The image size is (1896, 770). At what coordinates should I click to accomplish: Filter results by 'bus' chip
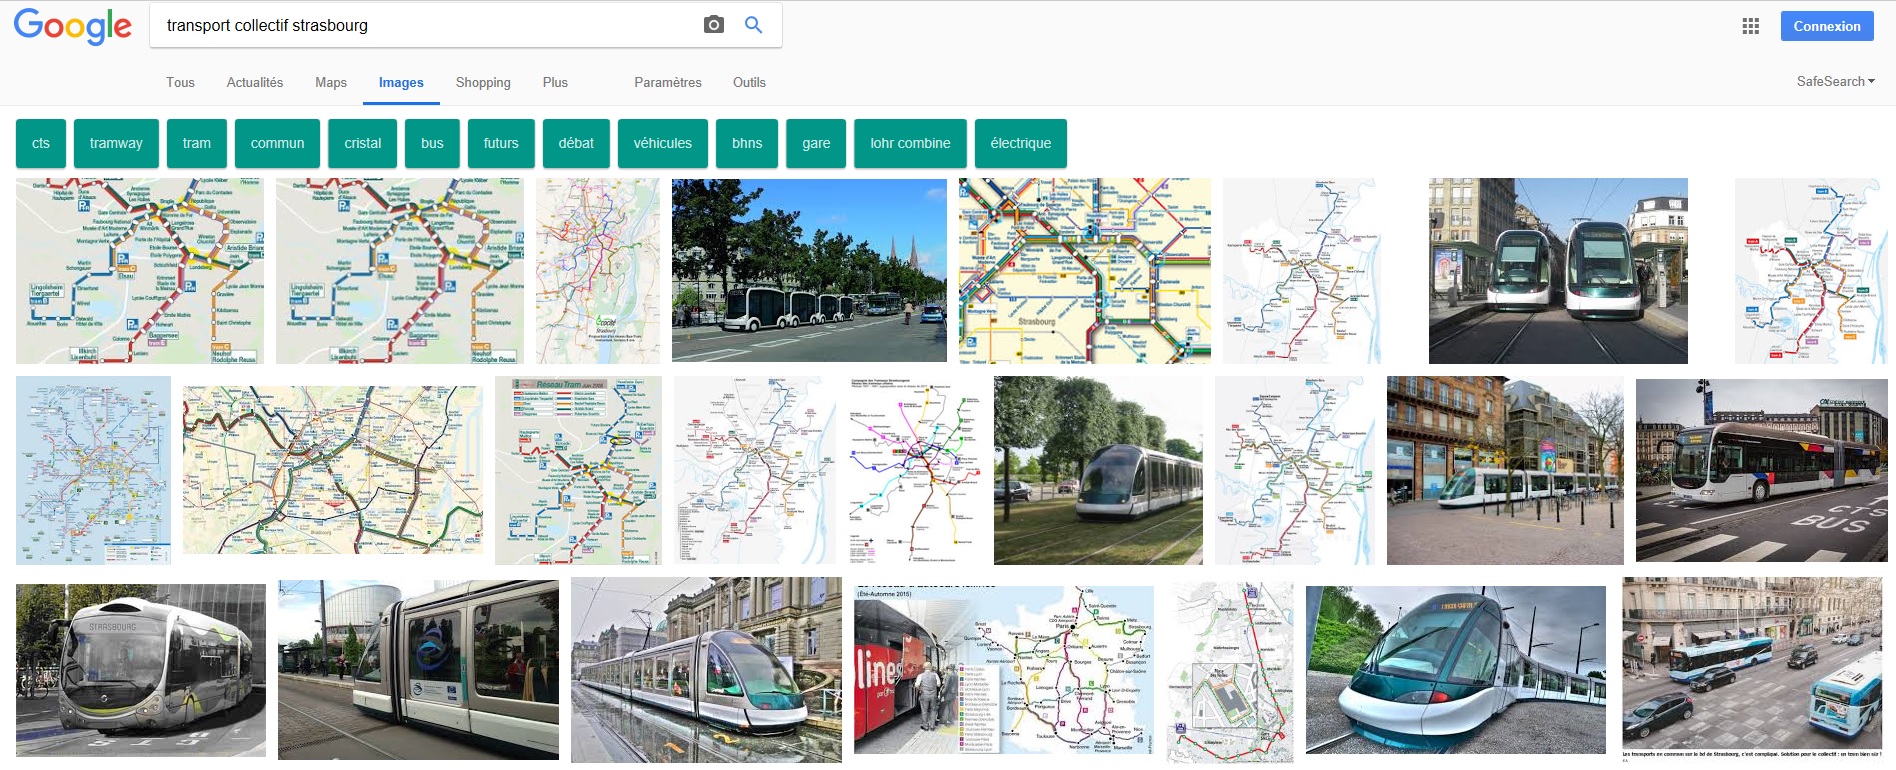point(432,143)
